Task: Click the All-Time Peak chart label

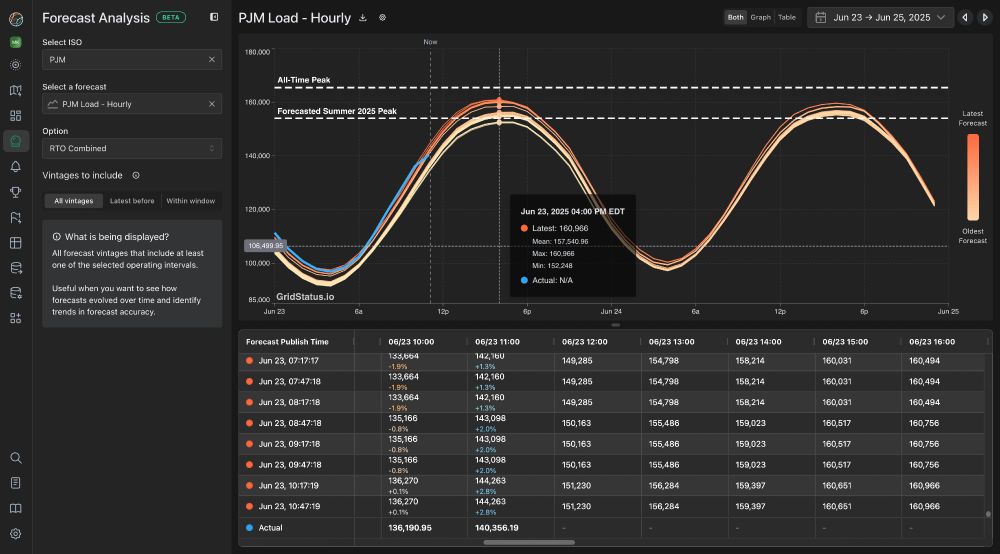Action: click(x=304, y=80)
